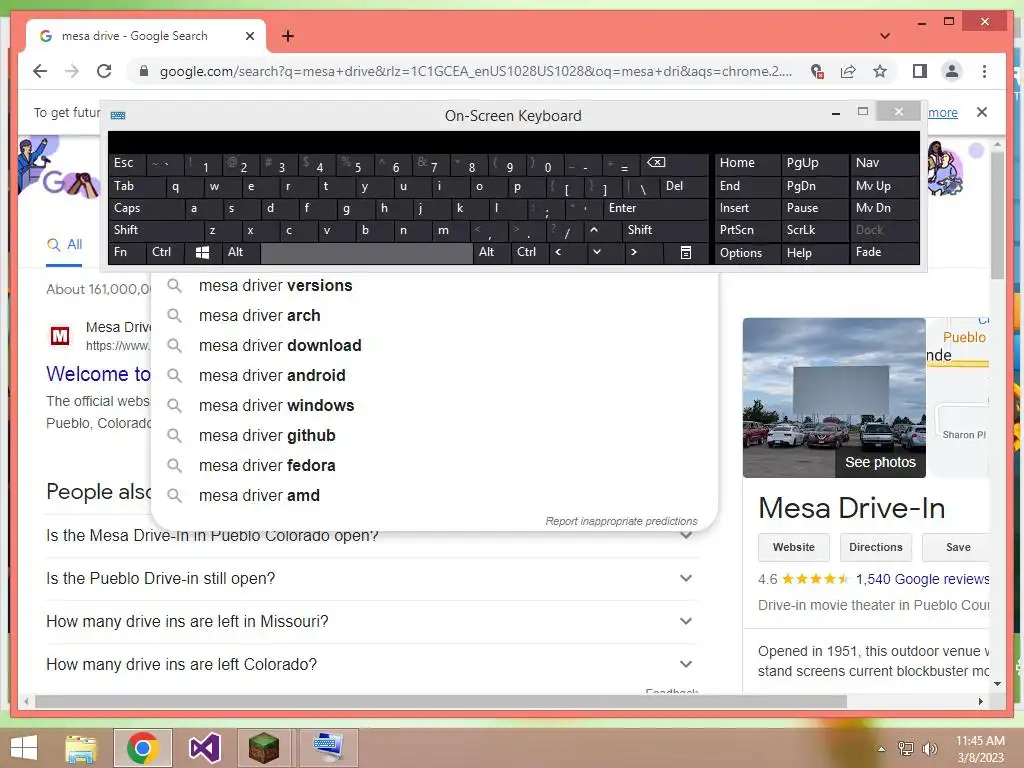The image size is (1024, 768).
Task: Open 1,540 Google reviews link
Action: click(923, 579)
